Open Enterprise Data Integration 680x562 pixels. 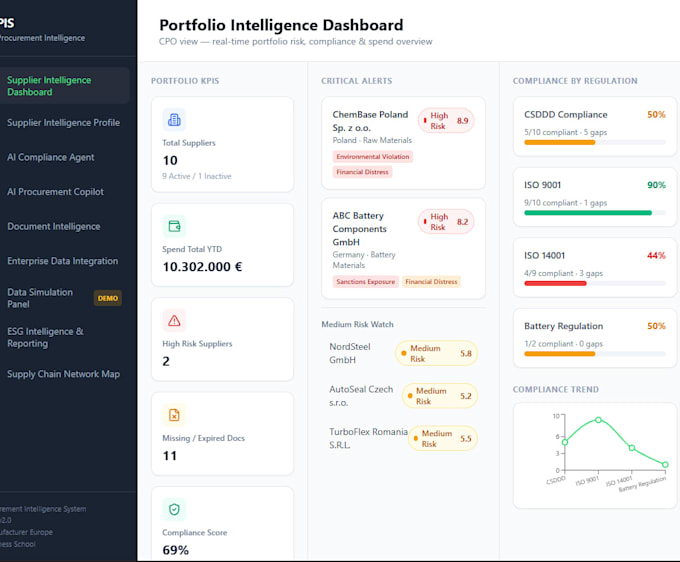click(x=62, y=261)
